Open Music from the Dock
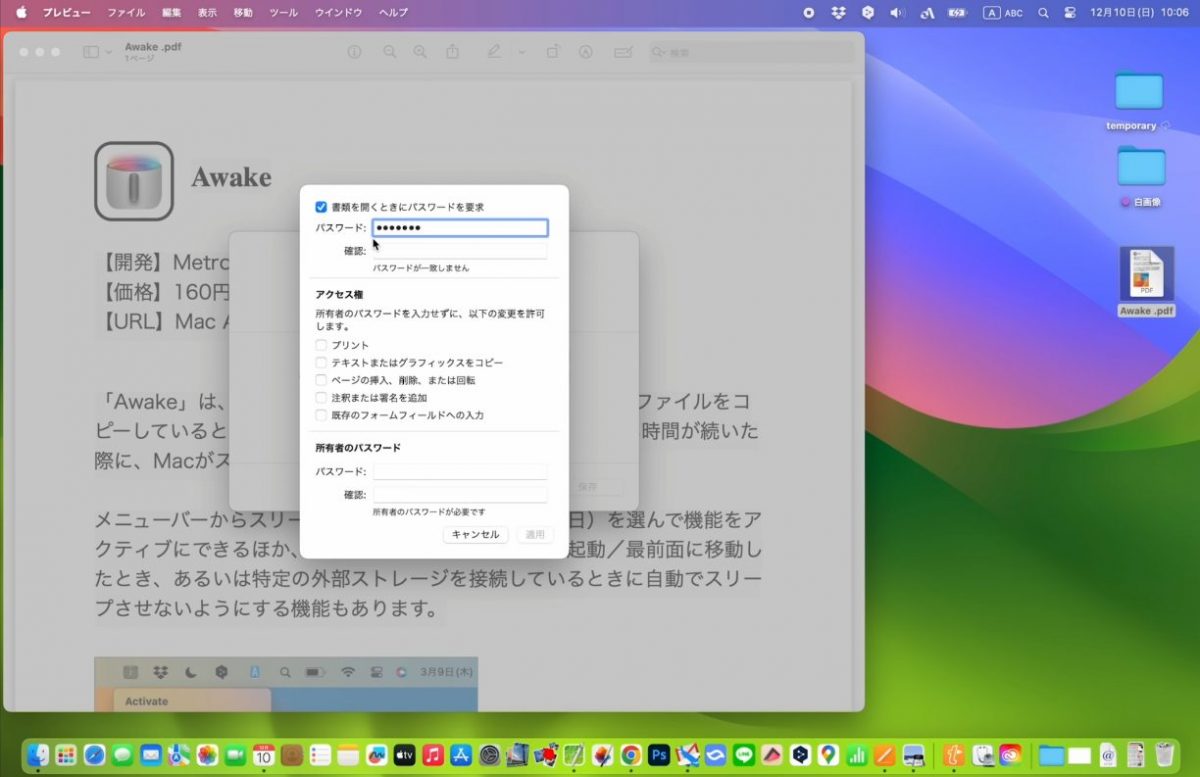Viewport: 1200px width, 777px height. [x=433, y=754]
